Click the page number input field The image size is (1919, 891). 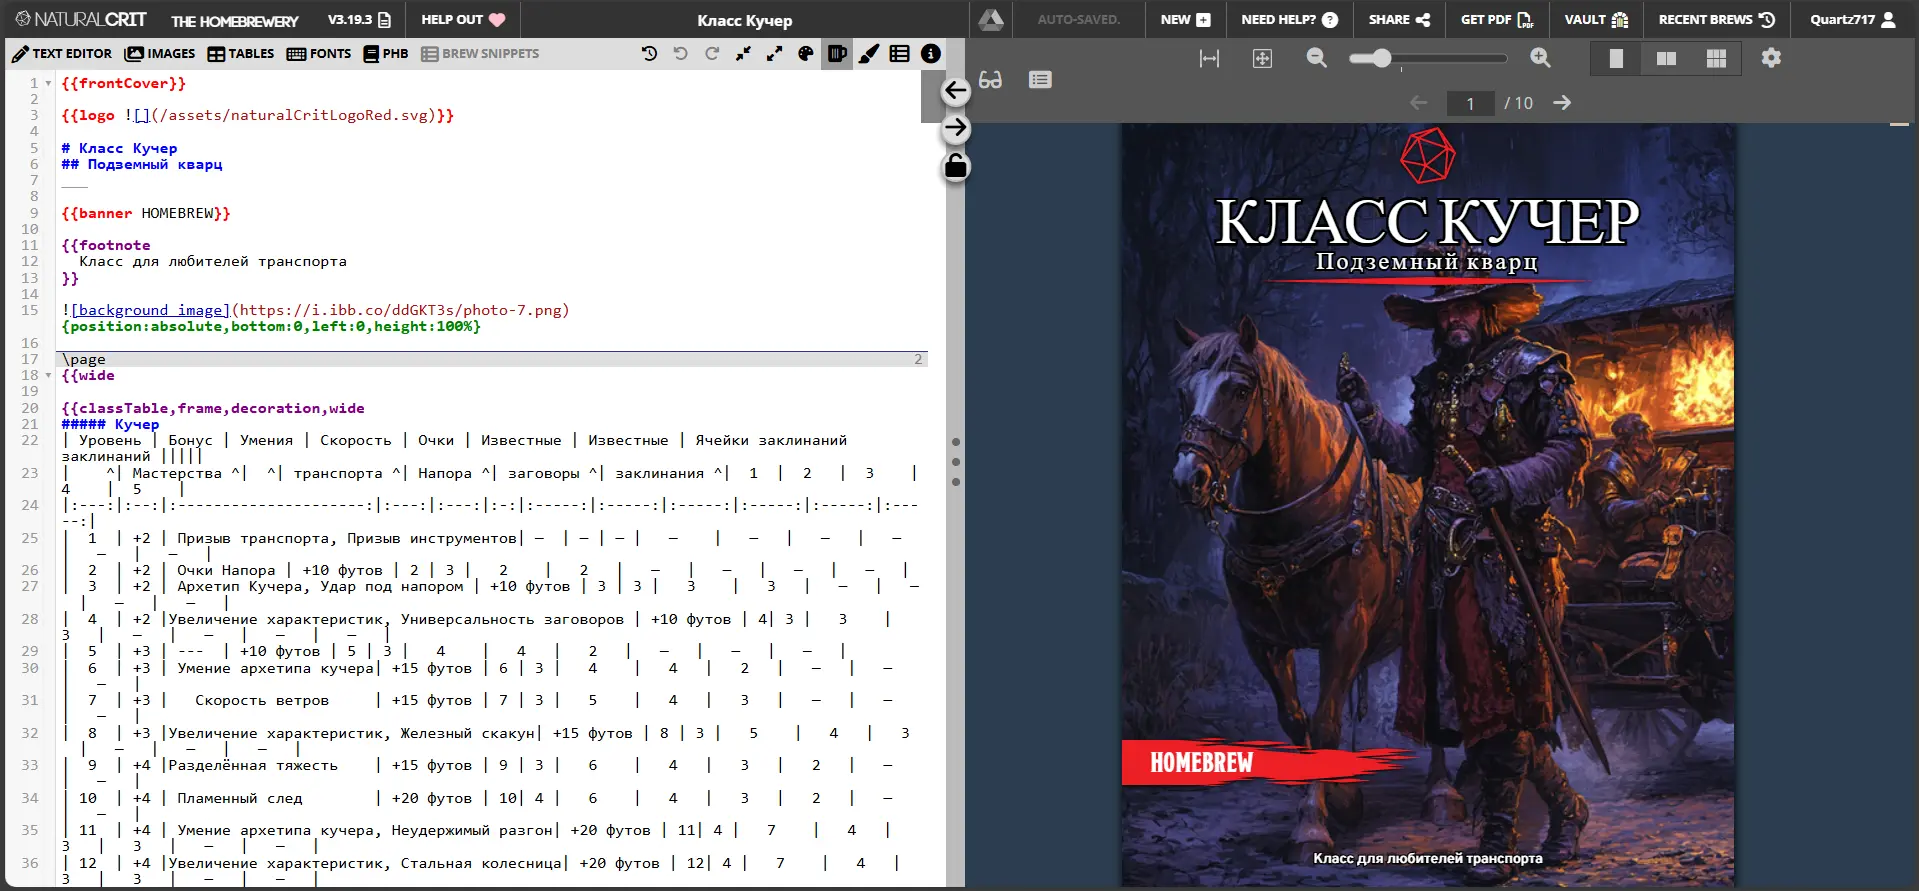[x=1470, y=103]
